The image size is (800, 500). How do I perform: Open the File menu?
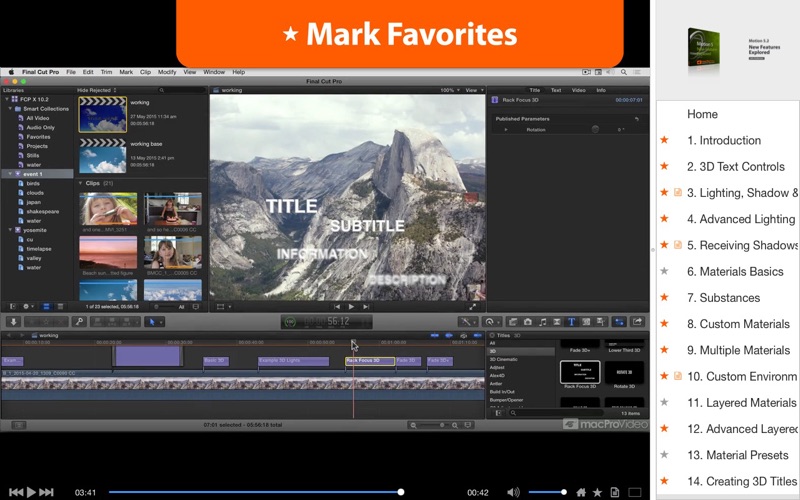point(71,72)
